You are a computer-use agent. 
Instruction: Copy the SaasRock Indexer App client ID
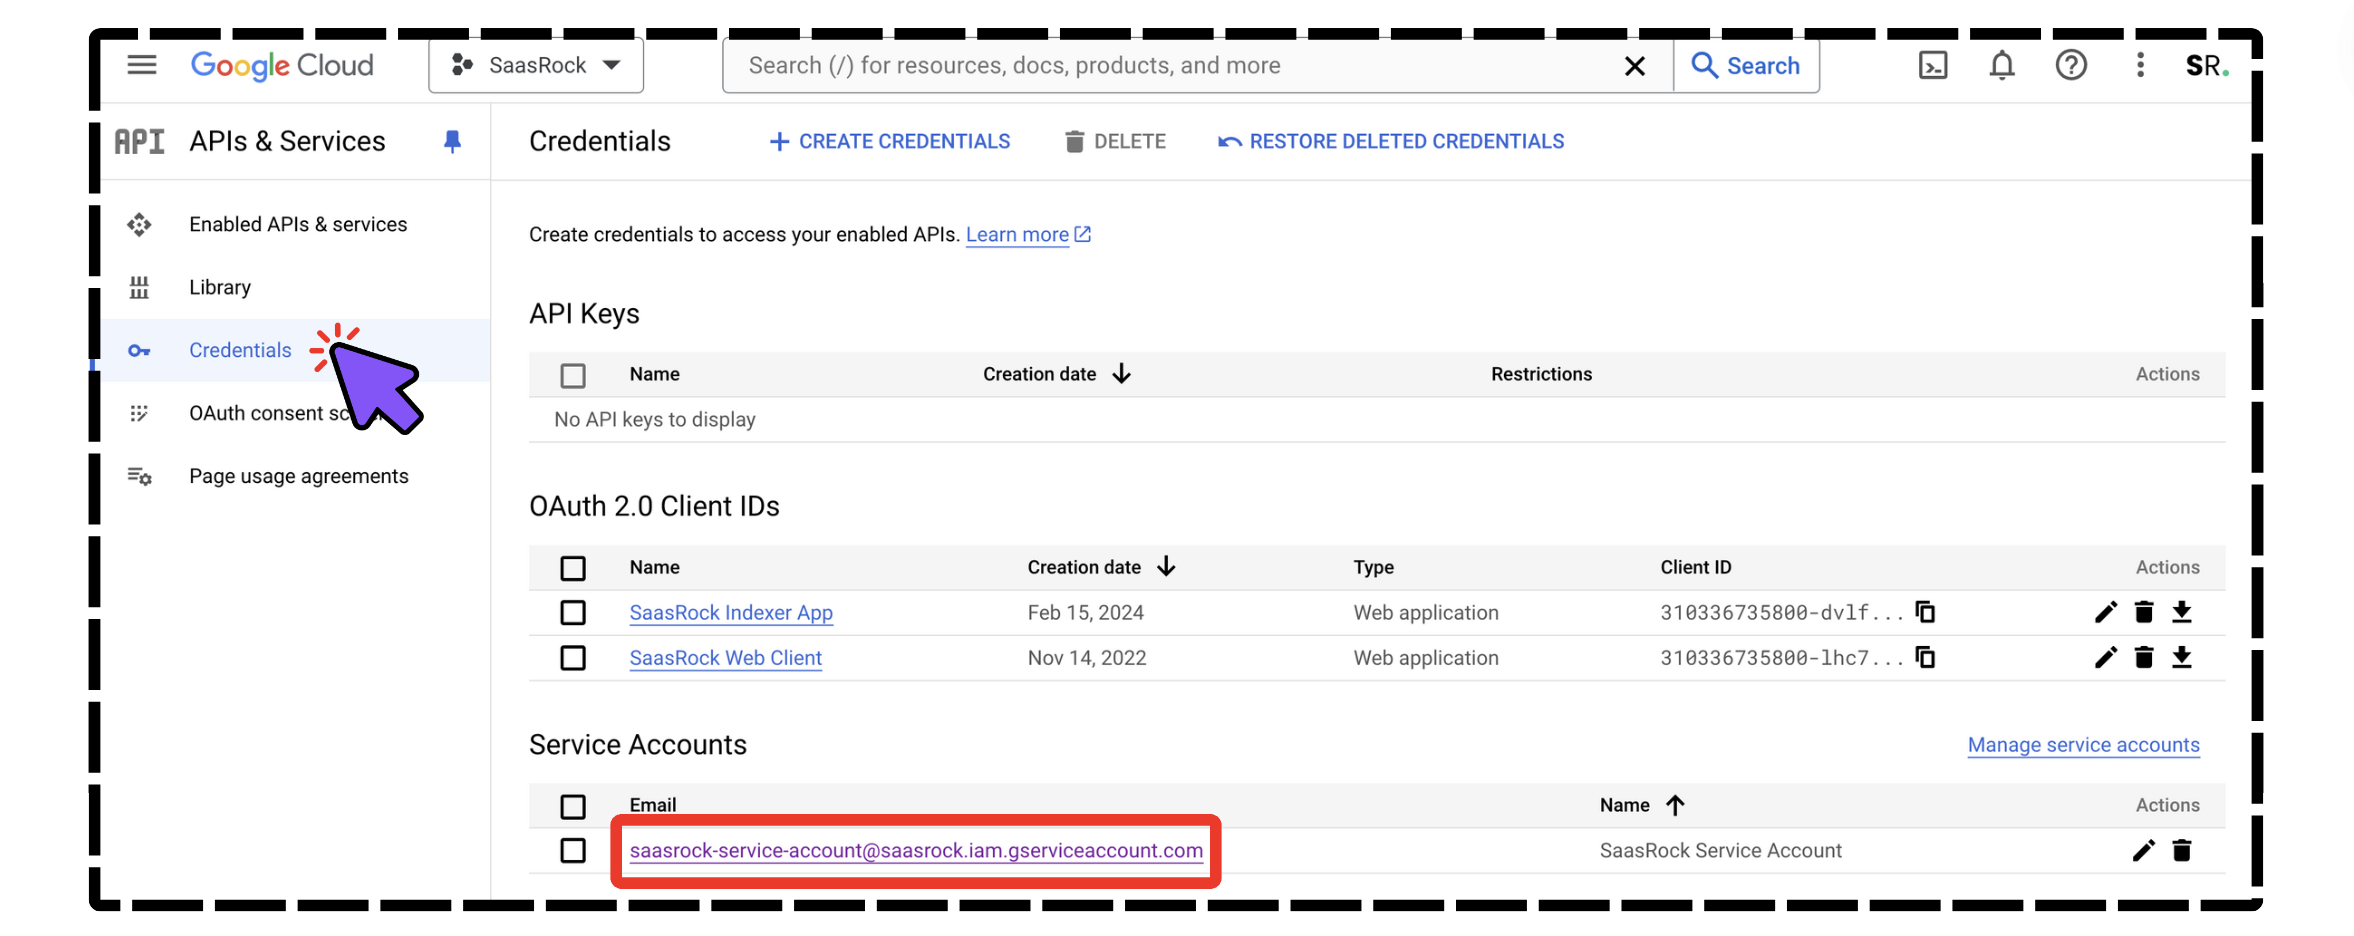pyautogui.click(x=1925, y=612)
